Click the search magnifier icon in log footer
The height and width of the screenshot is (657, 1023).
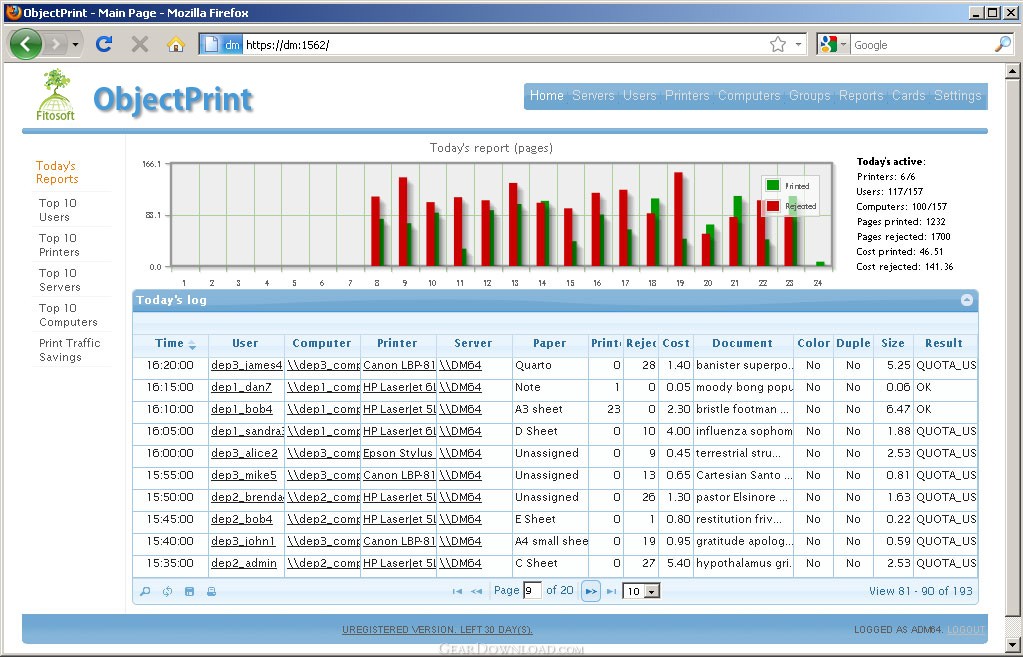click(x=145, y=591)
